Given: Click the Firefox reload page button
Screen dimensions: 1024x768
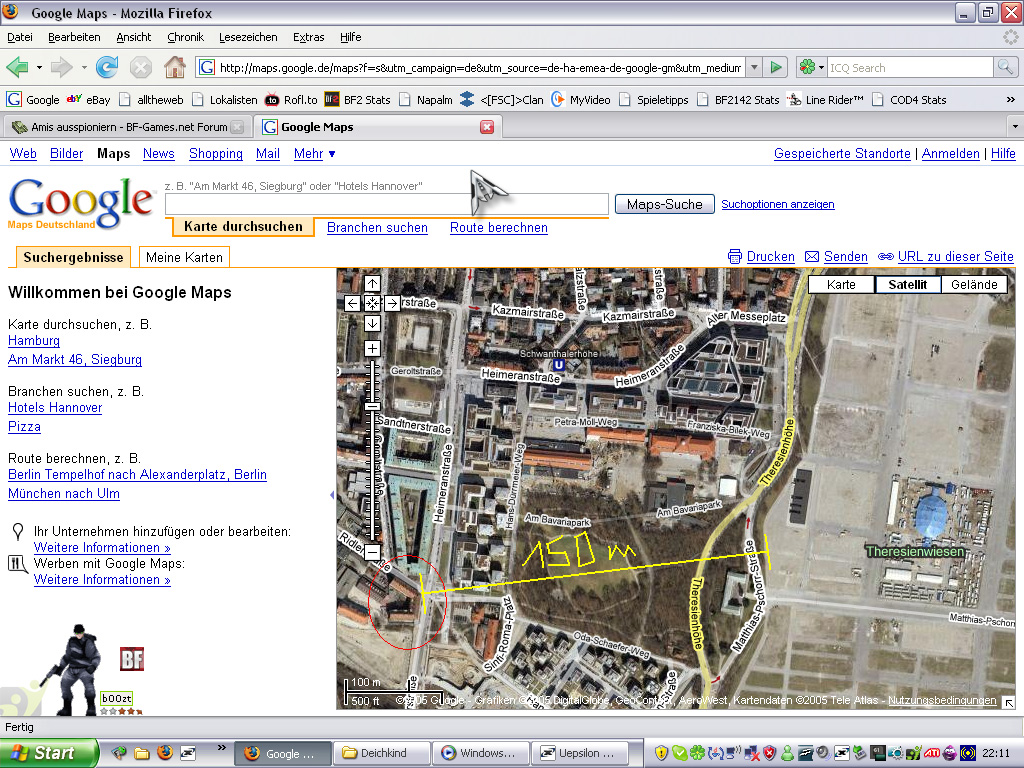Looking at the screenshot, I should (107, 67).
